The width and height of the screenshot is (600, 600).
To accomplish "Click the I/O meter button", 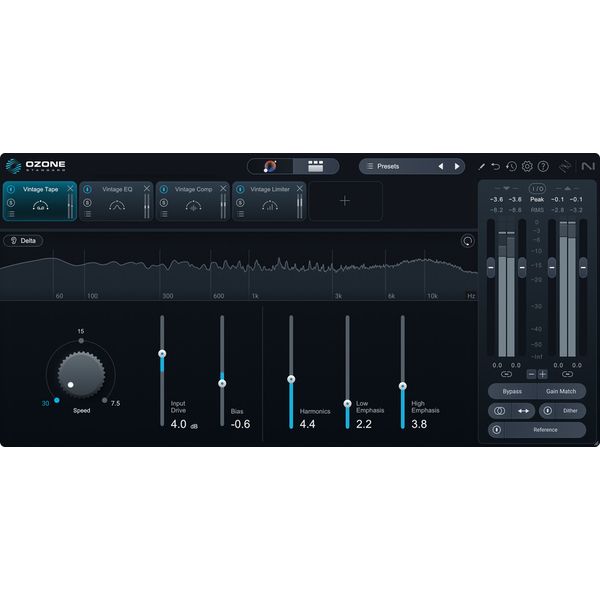I will (537, 189).
